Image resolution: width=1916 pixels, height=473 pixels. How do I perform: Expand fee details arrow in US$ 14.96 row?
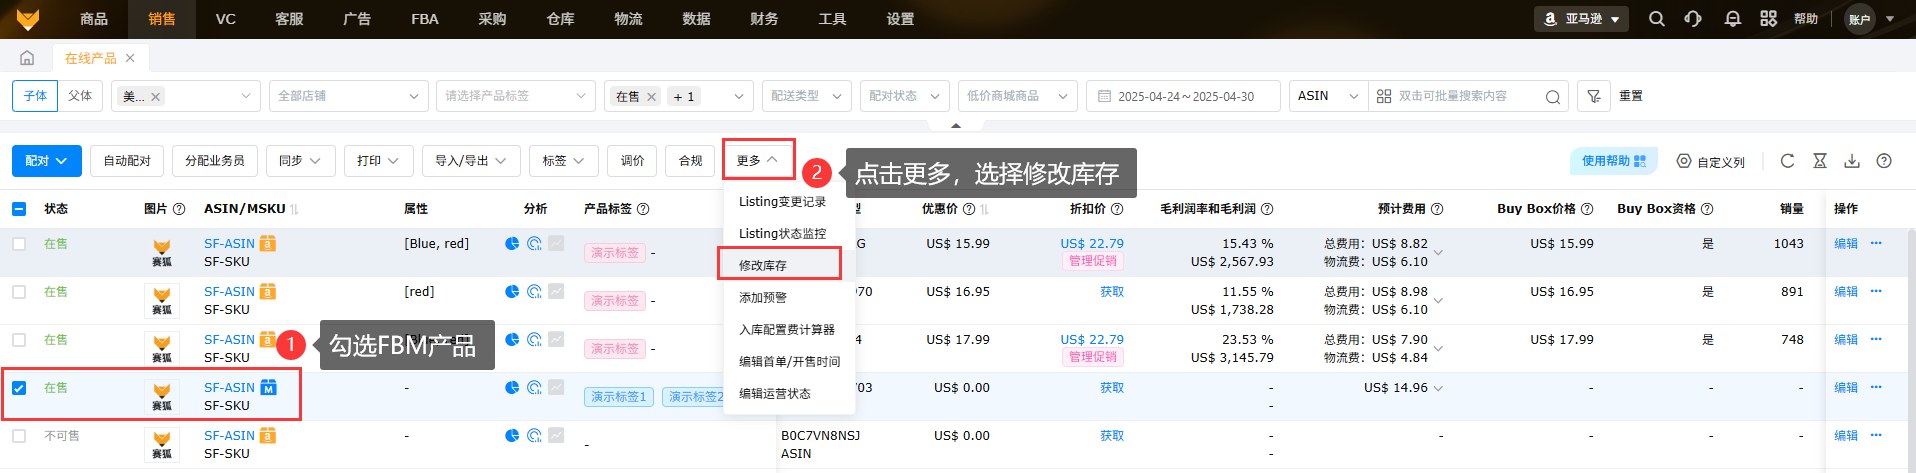(x=1438, y=388)
